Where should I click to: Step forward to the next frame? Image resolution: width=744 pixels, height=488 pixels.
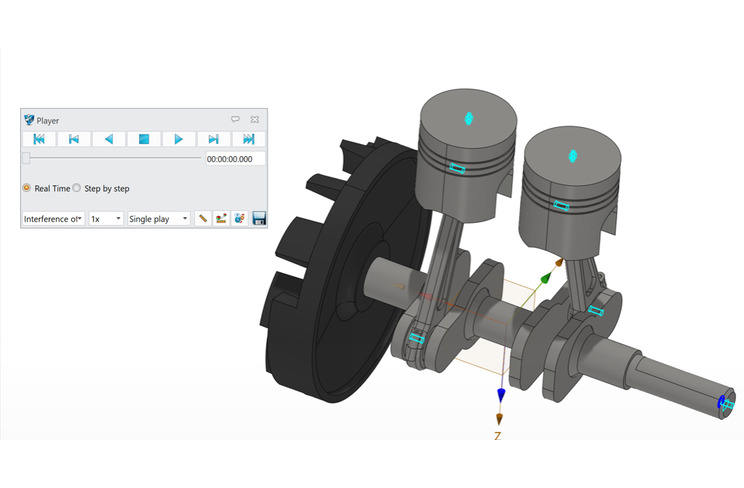click(213, 139)
